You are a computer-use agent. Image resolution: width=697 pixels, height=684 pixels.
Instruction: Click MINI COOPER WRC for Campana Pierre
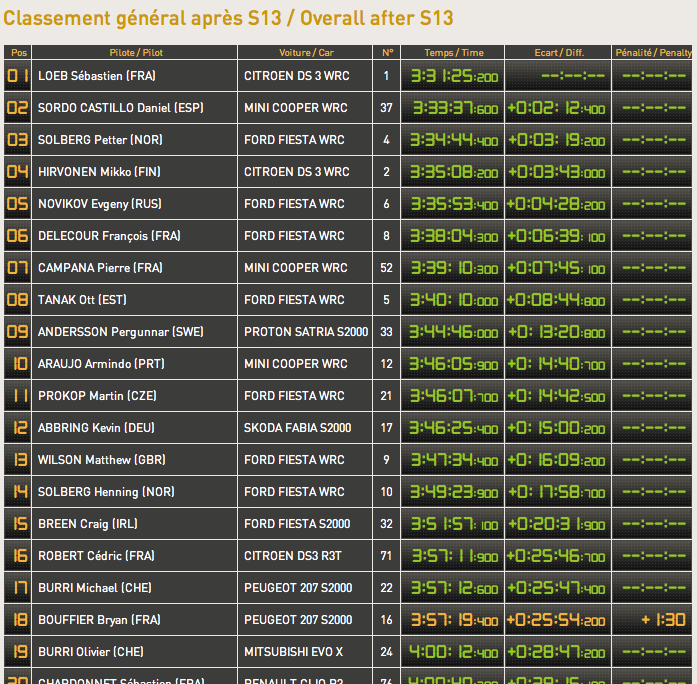[x=296, y=268]
